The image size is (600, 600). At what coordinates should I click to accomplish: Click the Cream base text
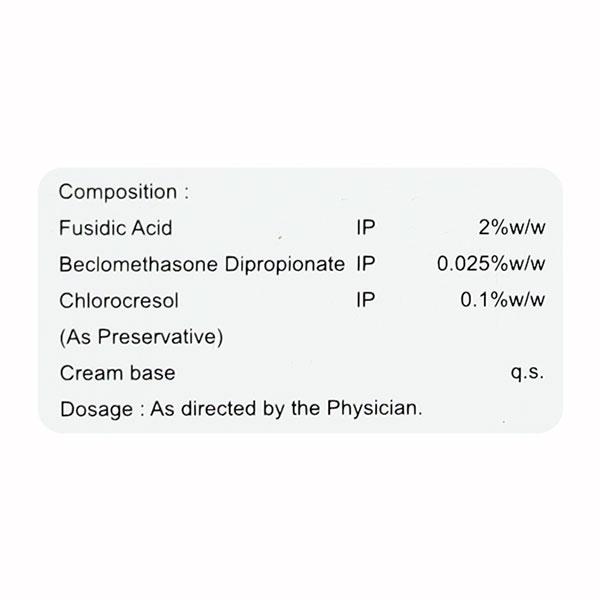coord(118,373)
